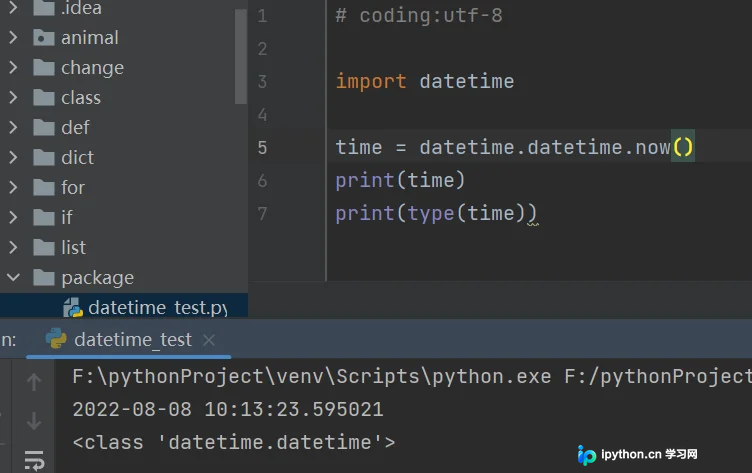Image resolution: width=752 pixels, height=473 pixels.
Task: Click the 'time' variable on line 5
Action: pyautogui.click(x=359, y=147)
